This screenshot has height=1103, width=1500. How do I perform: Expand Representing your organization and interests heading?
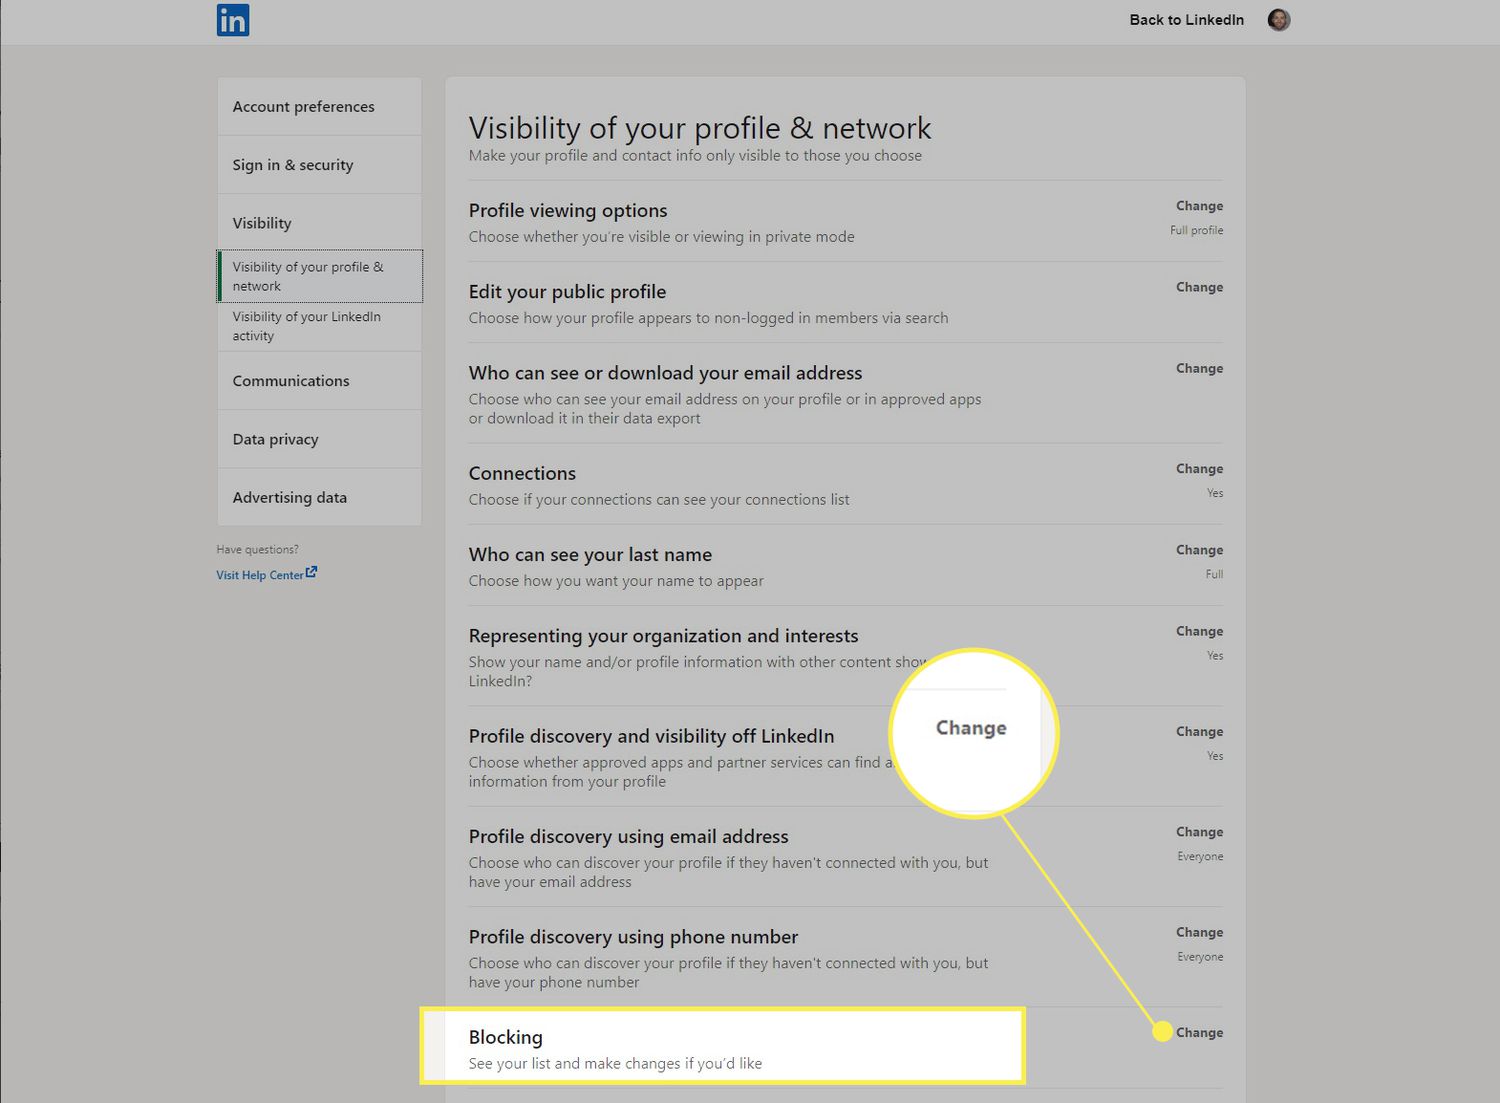pos(663,636)
